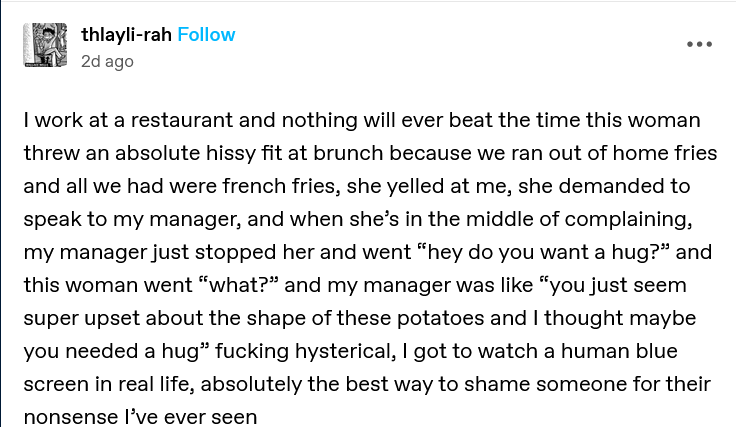This screenshot has height=427, width=736.
Task: Click thlayli-rah's avatar thumbnail
Action: (44, 46)
